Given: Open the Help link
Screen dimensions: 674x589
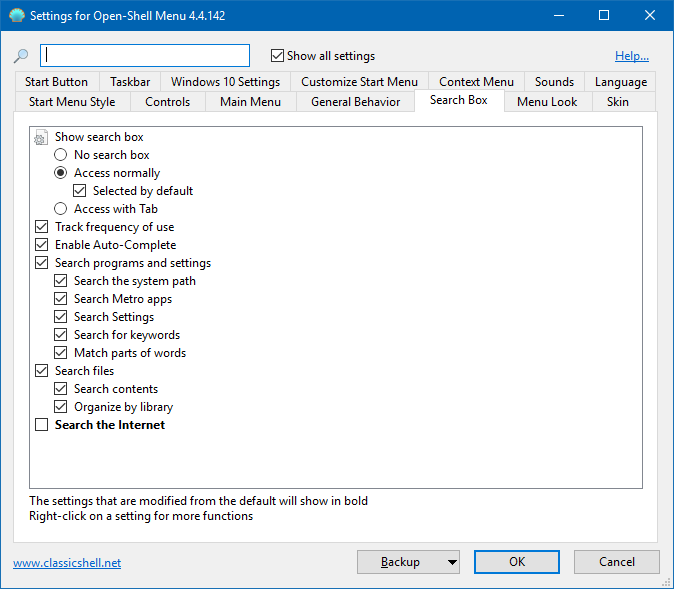Looking at the screenshot, I should (631, 56).
